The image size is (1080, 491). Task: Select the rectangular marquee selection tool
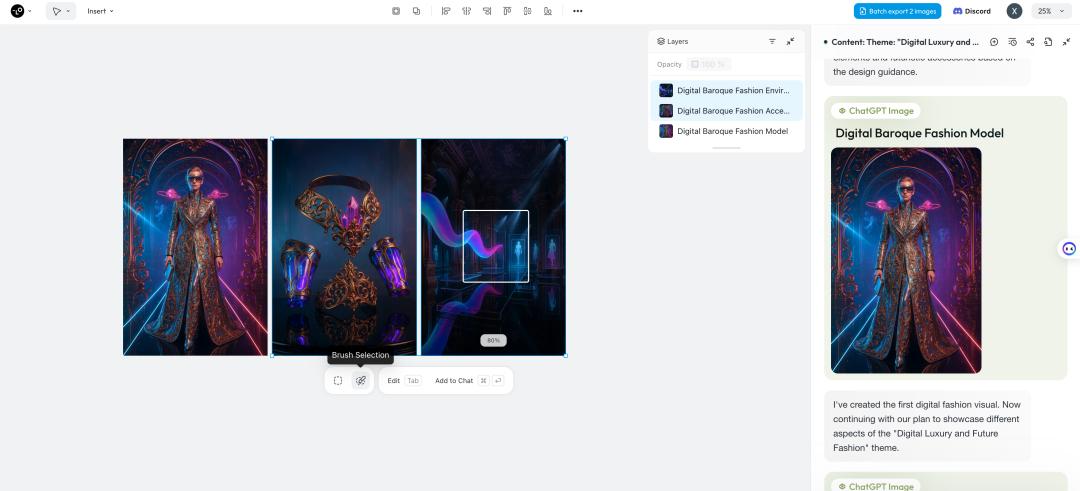click(x=338, y=381)
